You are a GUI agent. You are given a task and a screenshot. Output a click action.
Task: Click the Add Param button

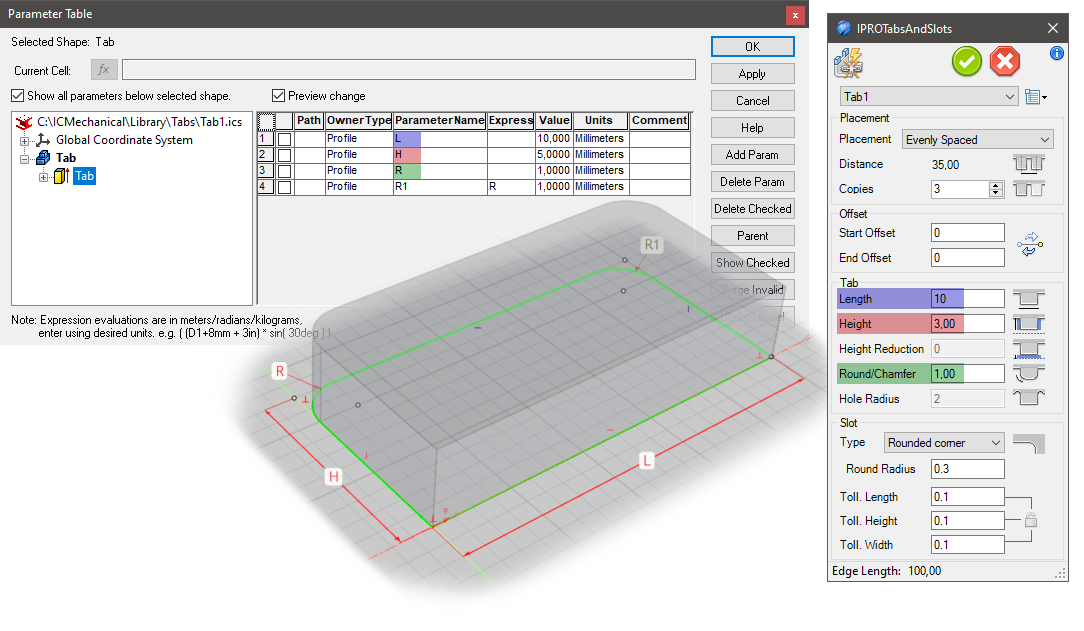(752, 154)
